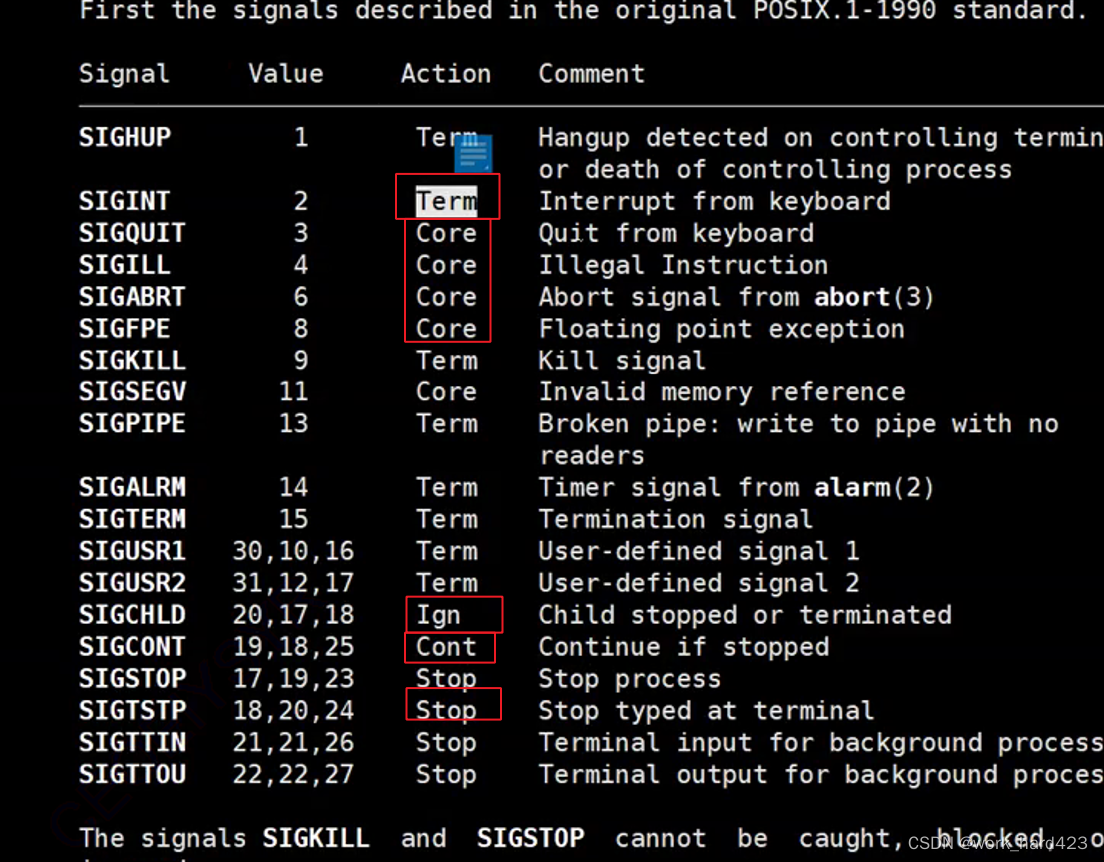The image size is (1104, 862).
Task: Click the 'Interrupt from keyboard' comment
Action: (715, 202)
